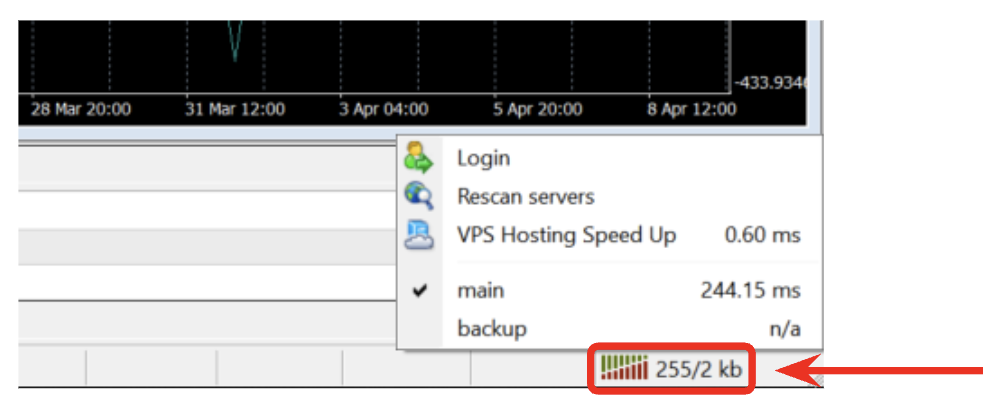988x404 pixels.
Task: Click the n/a backup ping value
Action: click(x=783, y=328)
